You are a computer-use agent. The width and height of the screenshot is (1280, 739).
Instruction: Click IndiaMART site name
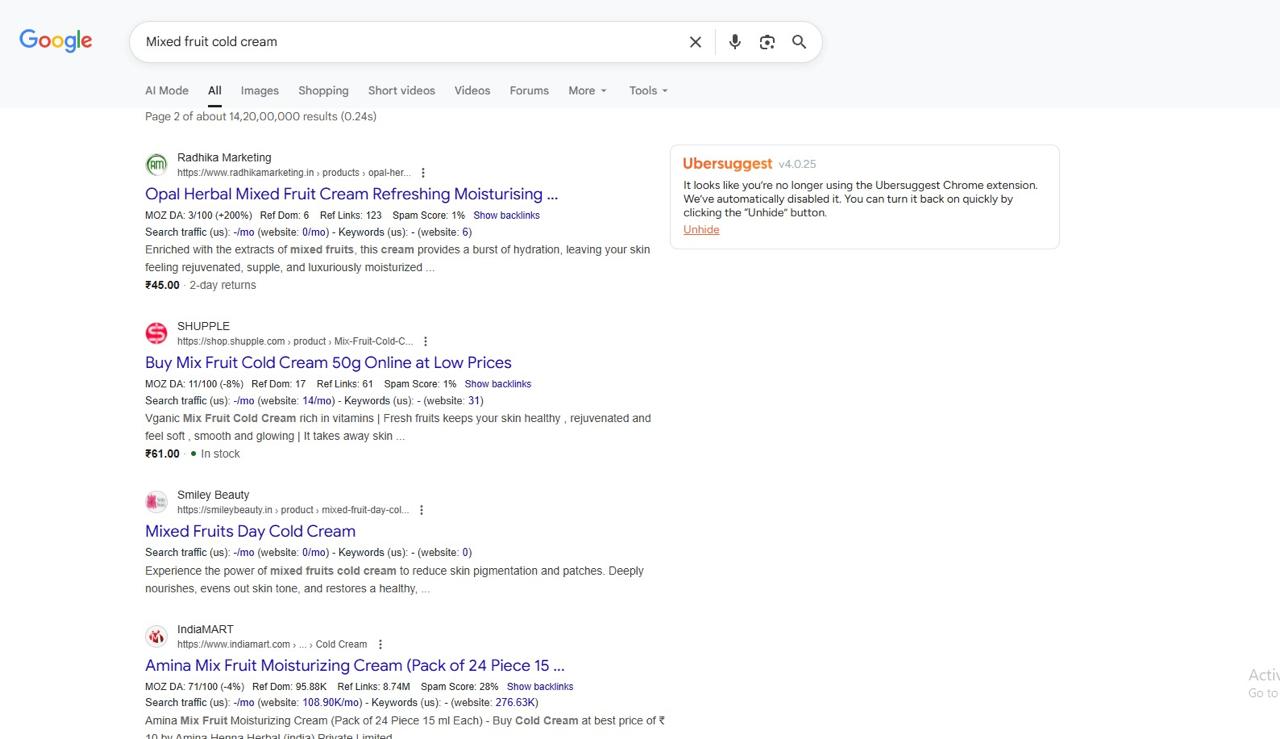click(205, 629)
